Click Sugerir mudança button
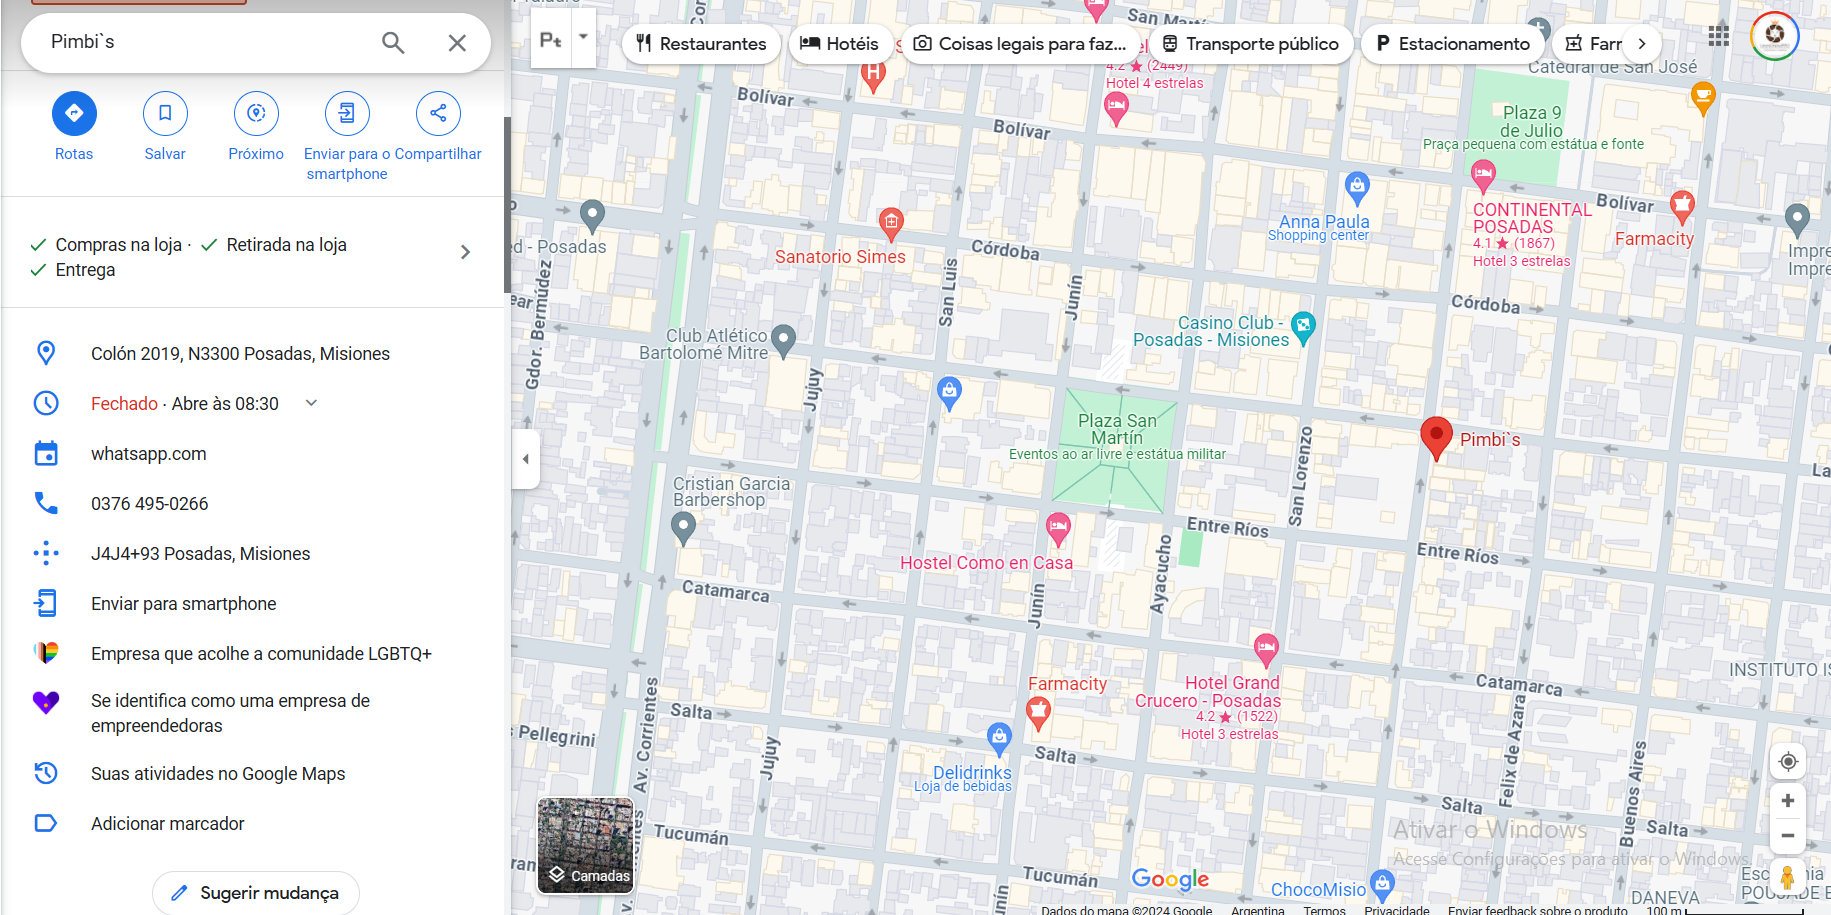 pyautogui.click(x=256, y=893)
